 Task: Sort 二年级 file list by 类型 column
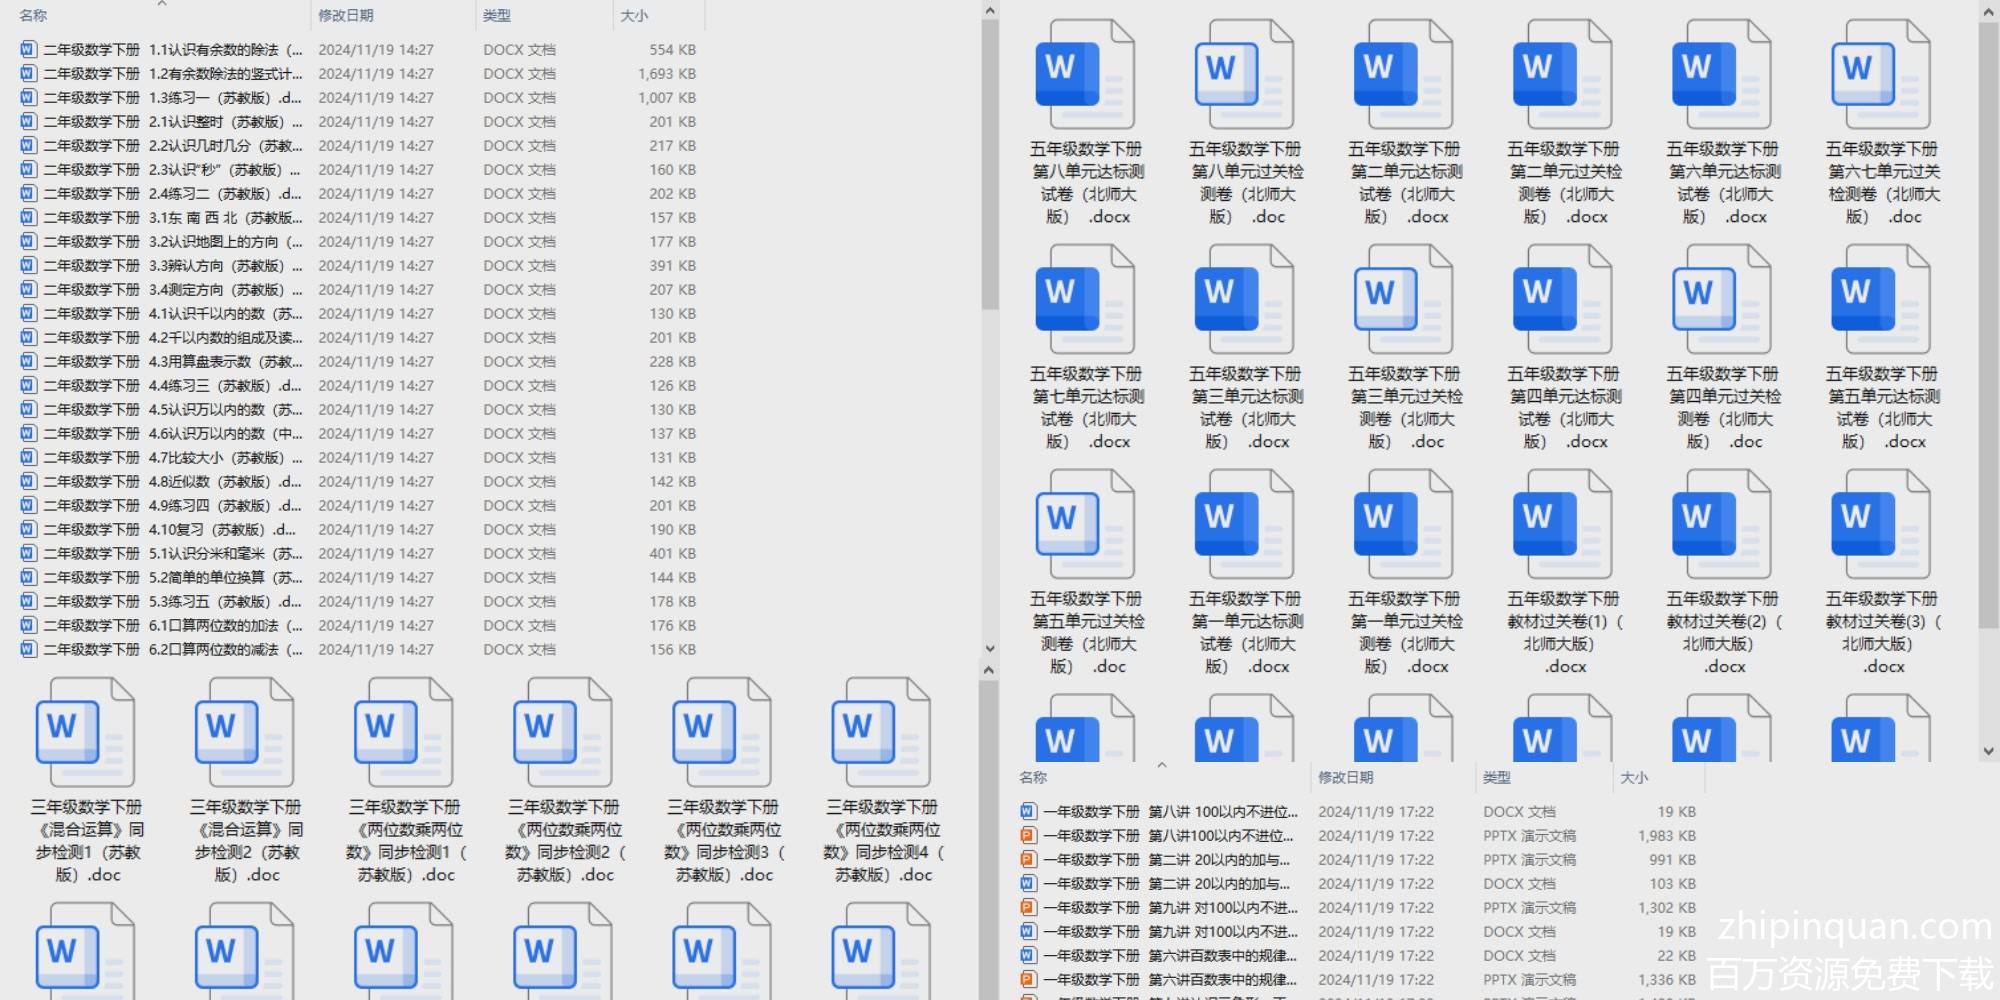[497, 15]
